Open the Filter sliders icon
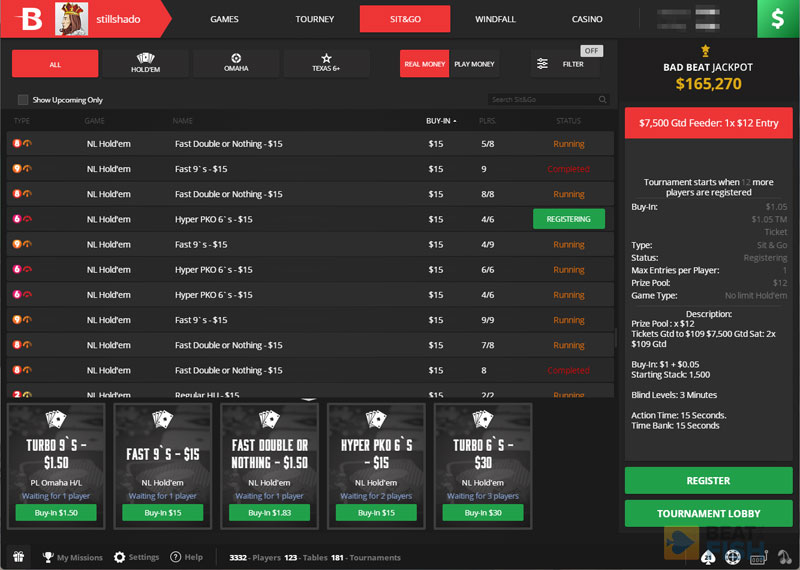This screenshot has width=800, height=570. pyautogui.click(x=542, y=64)
